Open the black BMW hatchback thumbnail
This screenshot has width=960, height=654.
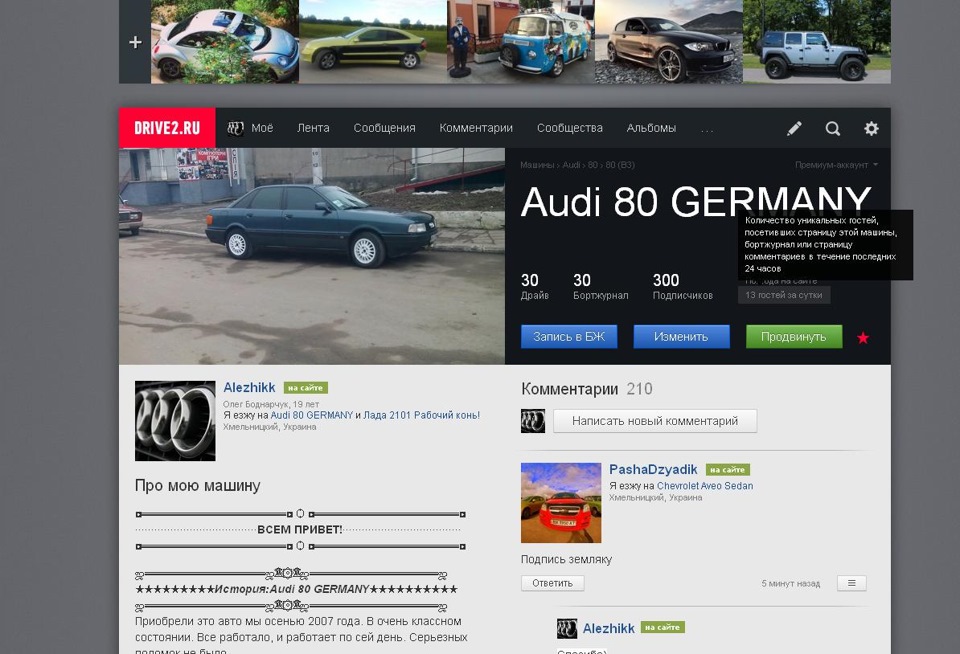[x=669, y=42]
